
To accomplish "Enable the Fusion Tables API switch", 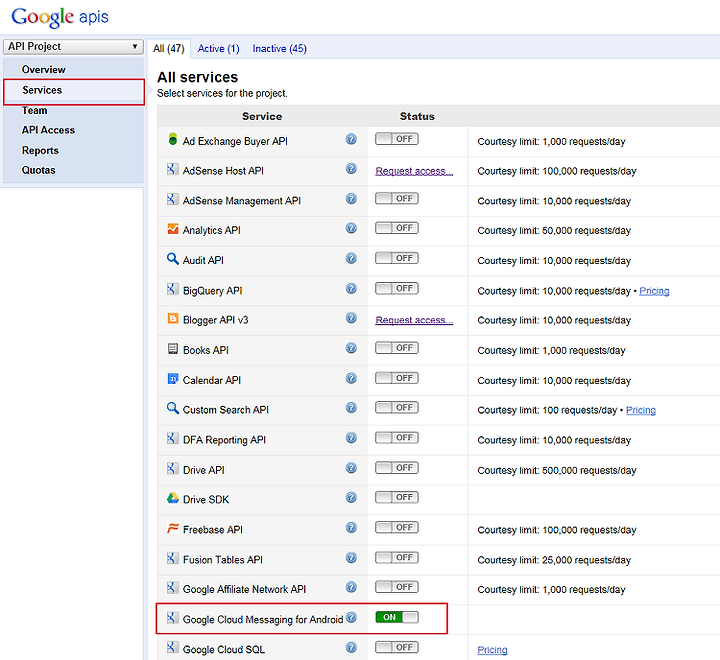I will 397,557.
